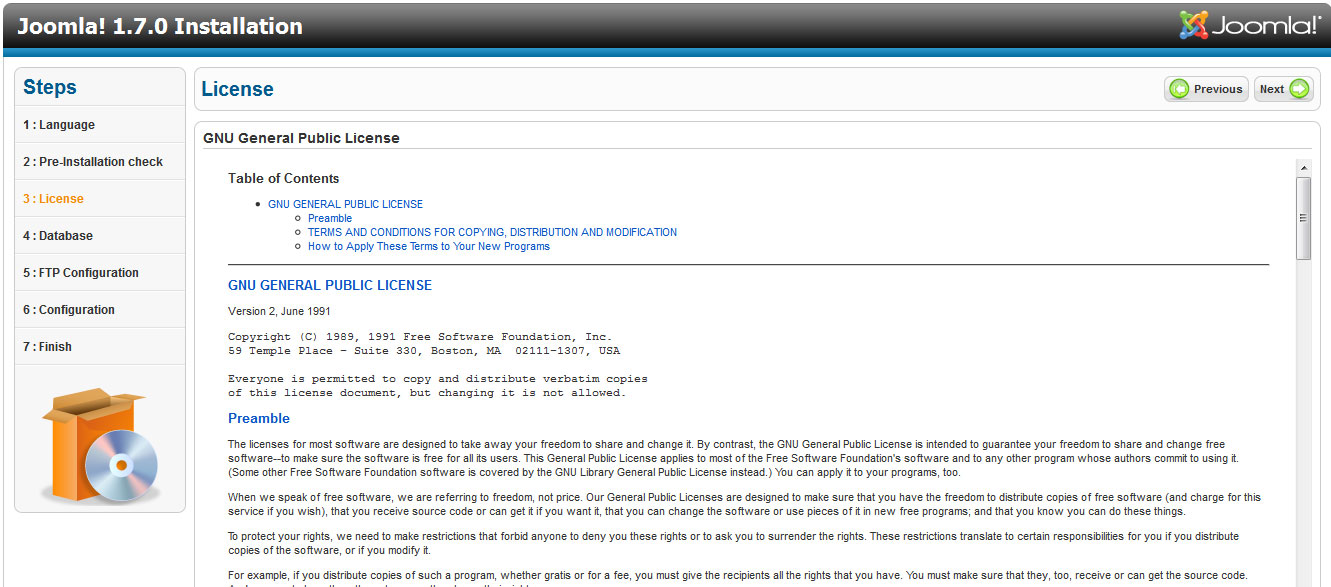This screenshot has height=587, width=1331.
Task: Click the GNU General Public License panel title
Action: [x=301, y=138]
